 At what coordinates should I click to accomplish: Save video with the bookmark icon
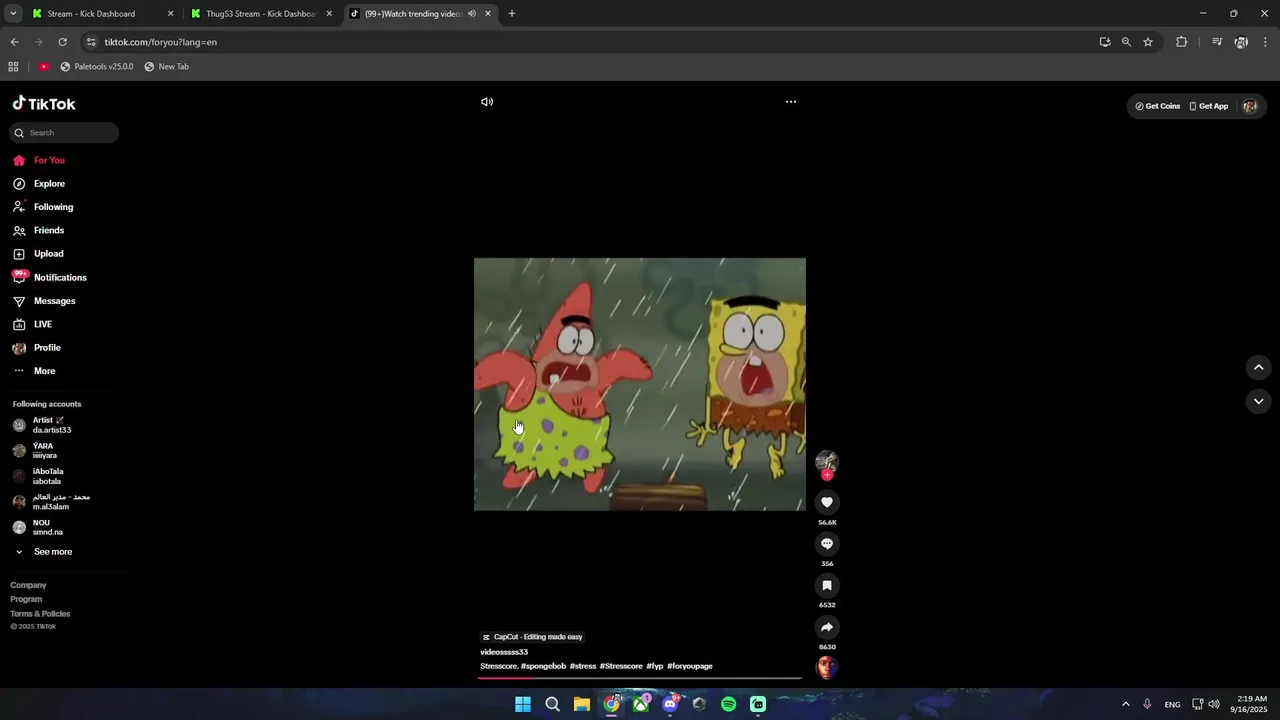click(x=827, y=586)
